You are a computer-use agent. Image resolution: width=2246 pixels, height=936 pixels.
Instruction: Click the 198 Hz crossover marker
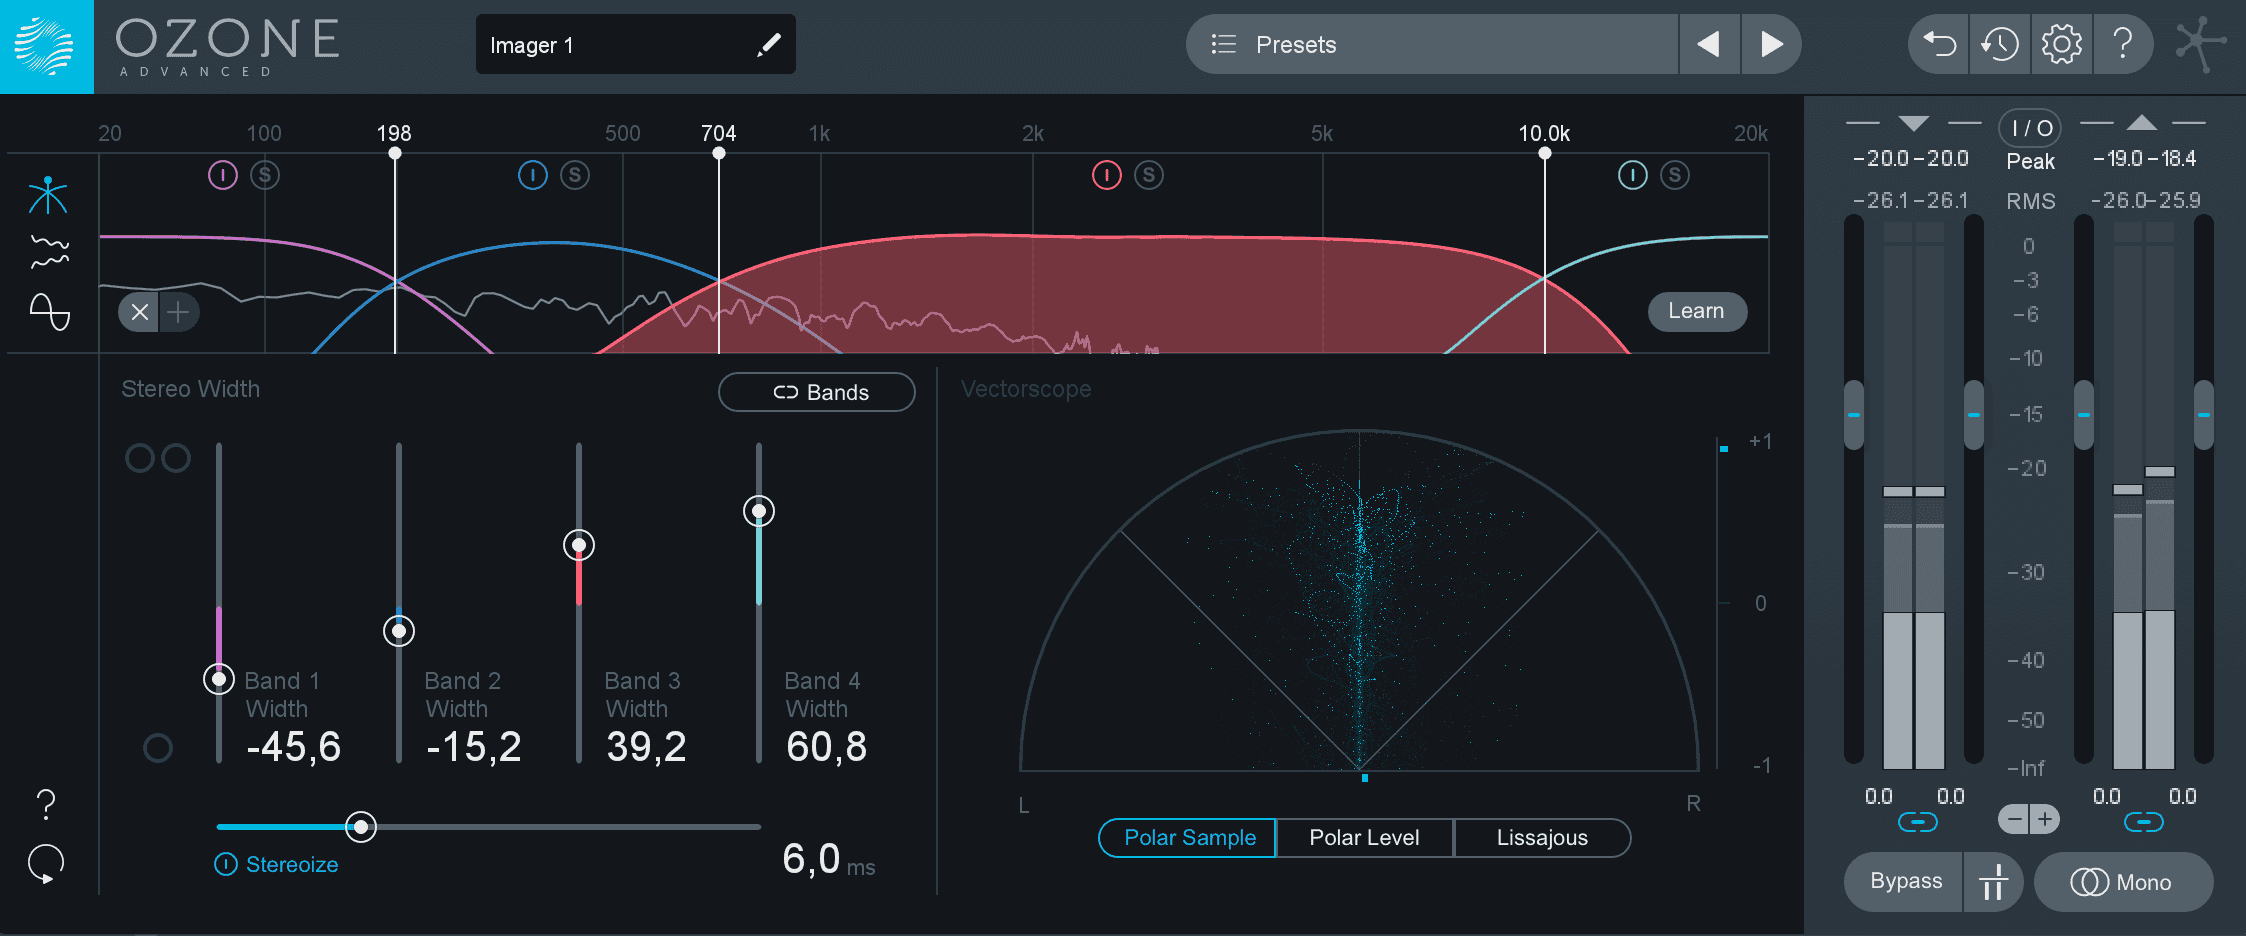(395, 152)
